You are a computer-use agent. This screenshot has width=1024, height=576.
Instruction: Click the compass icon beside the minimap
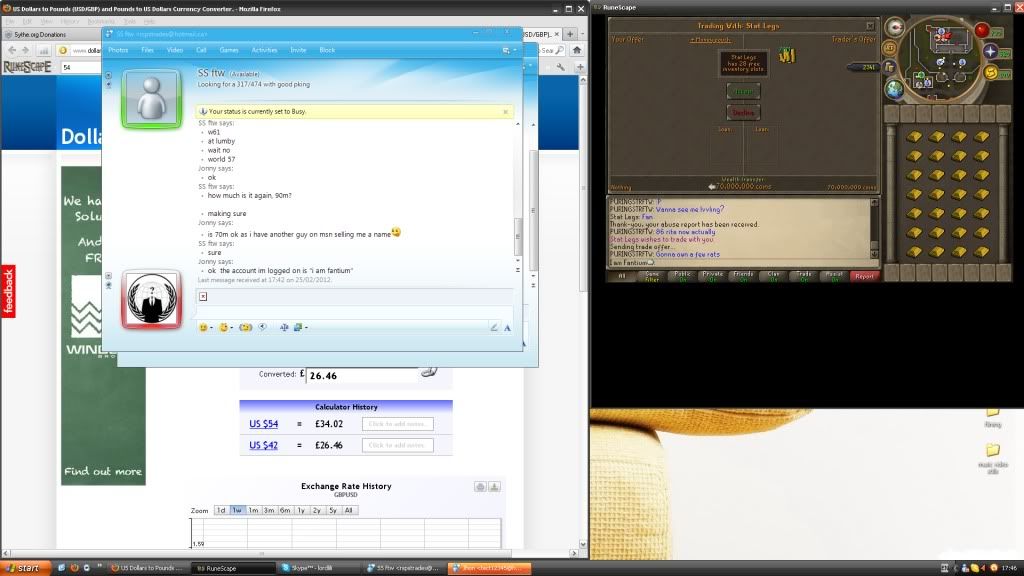pyautogui.click(x=895, y=27)
